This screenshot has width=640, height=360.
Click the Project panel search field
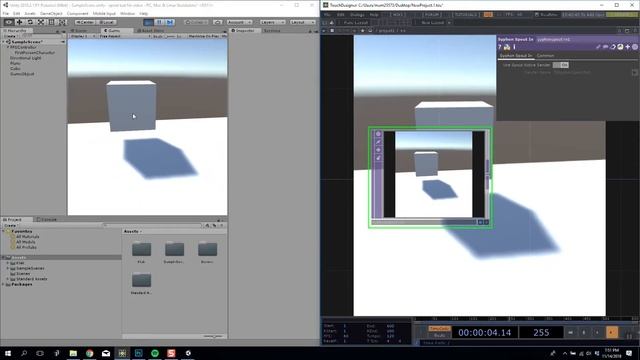pyautogui.click(x=152, y=225)
